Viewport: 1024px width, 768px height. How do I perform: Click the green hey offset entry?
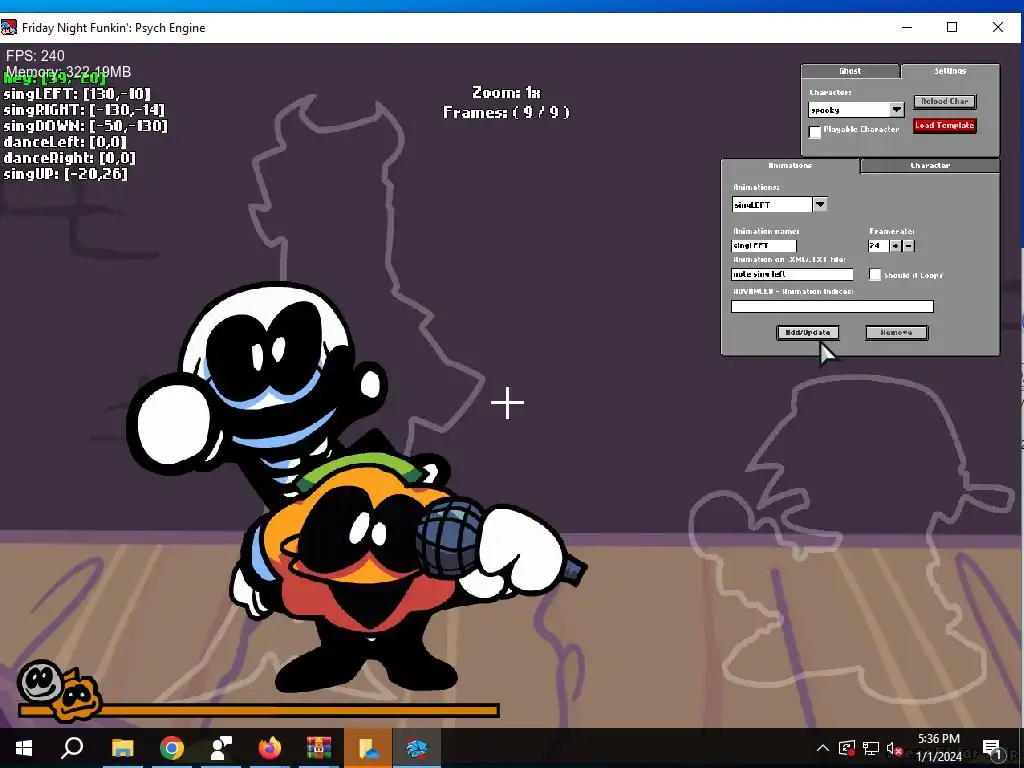click(54, 78)
